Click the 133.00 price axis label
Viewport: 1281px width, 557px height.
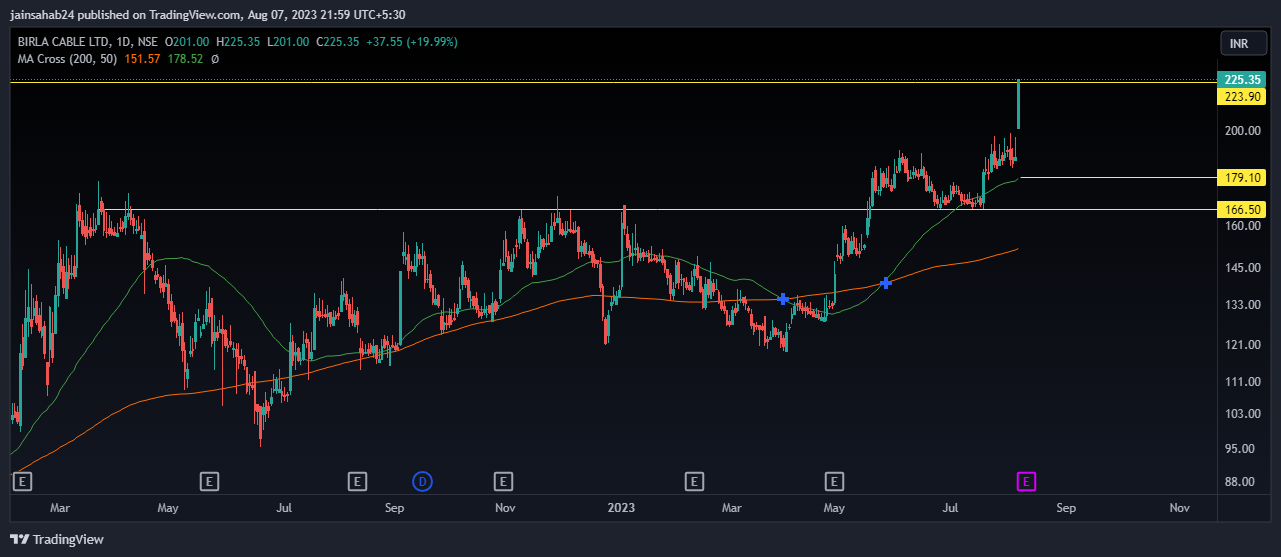1241,305
